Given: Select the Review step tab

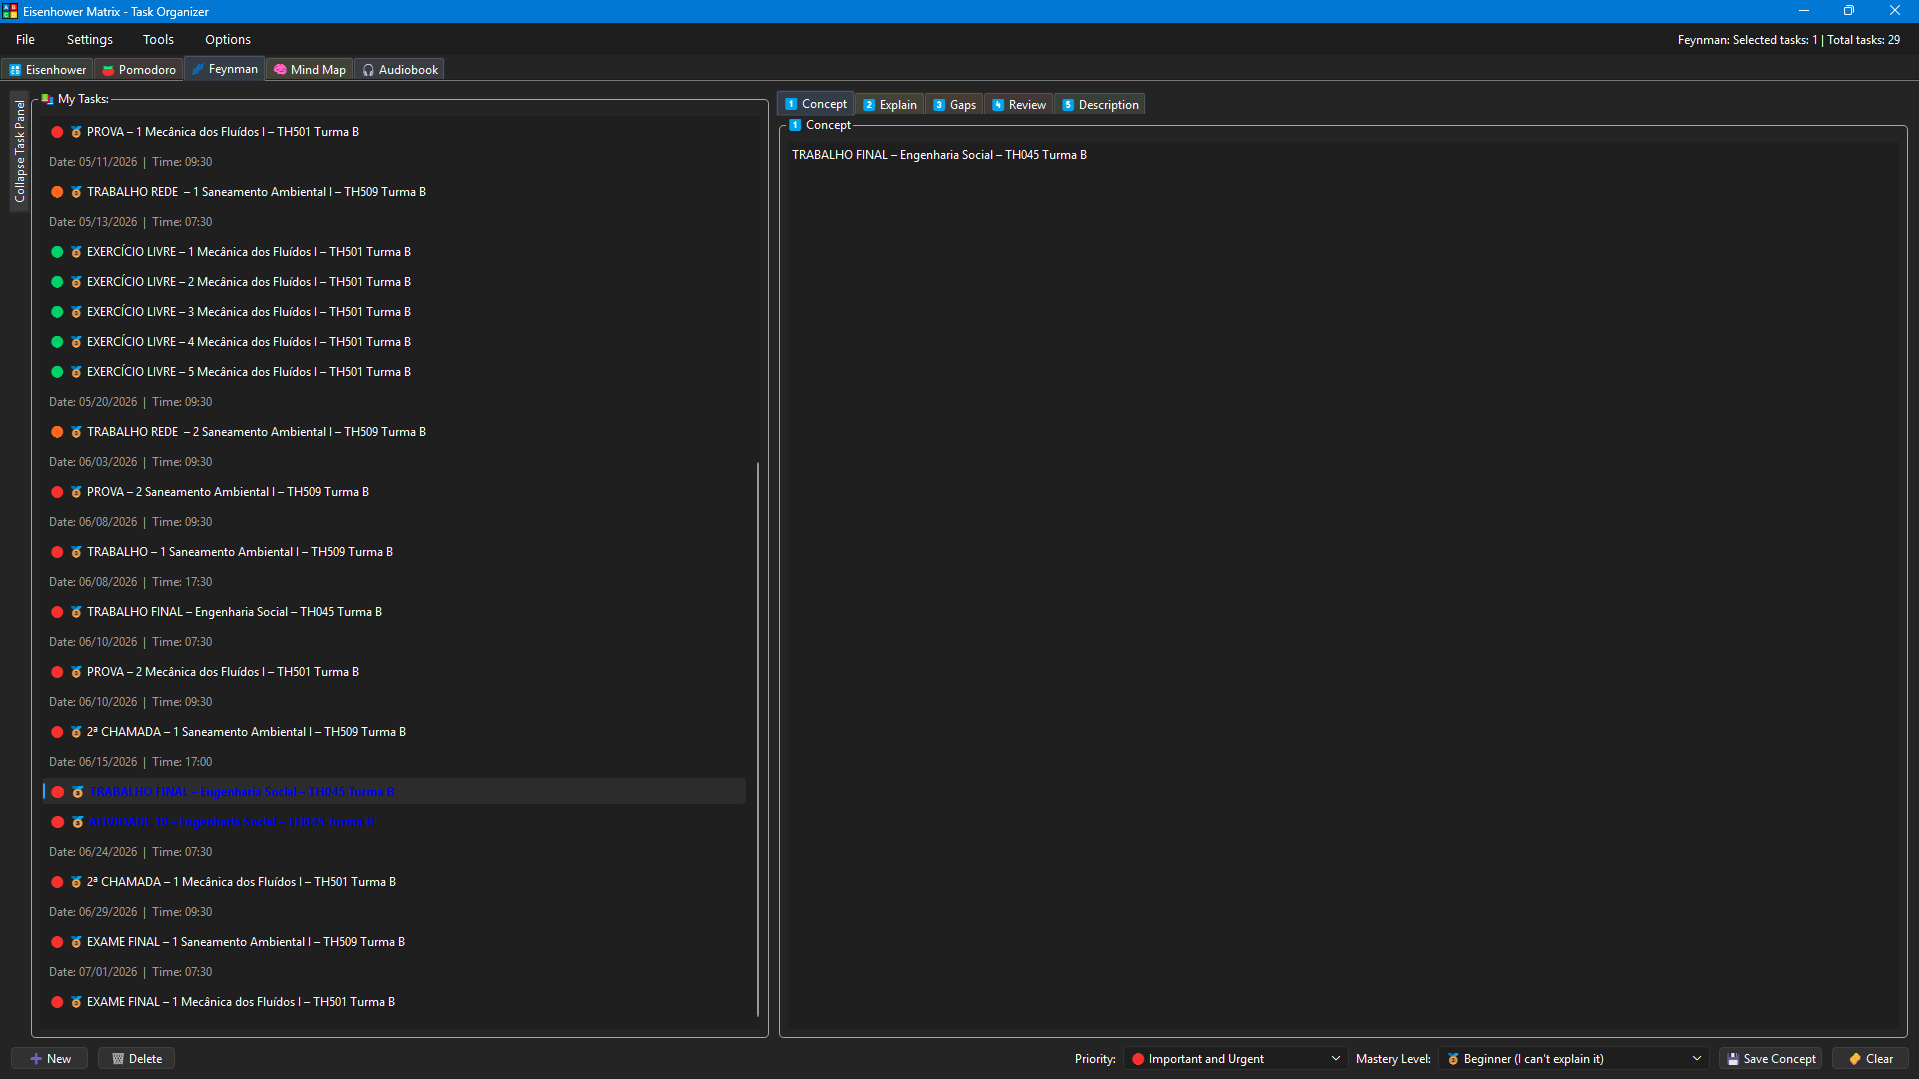Looking at the screenshot, I should point(1019,105).
